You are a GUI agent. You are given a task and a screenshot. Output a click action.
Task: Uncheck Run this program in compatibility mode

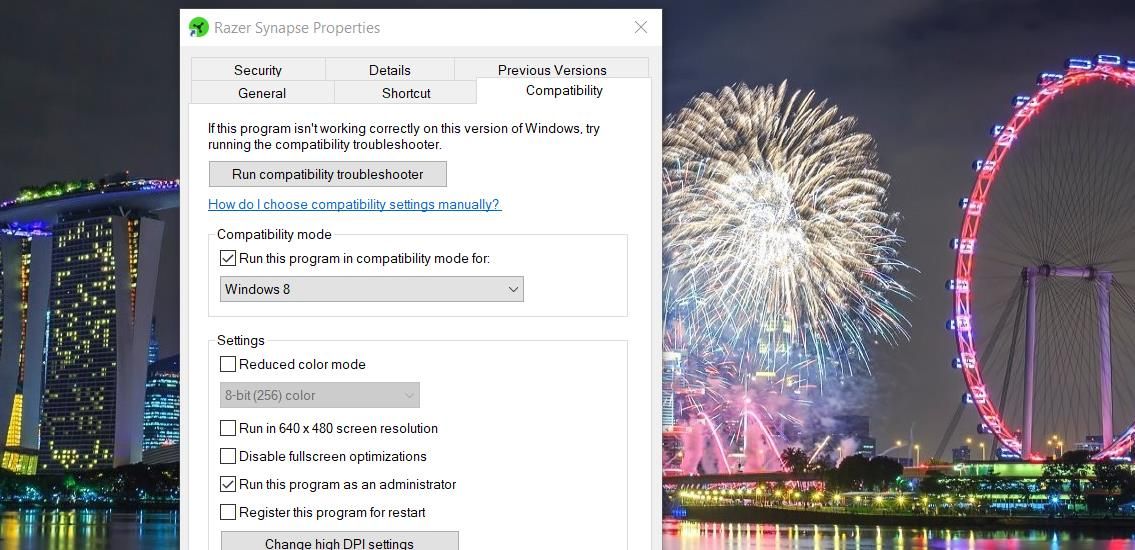[x=228, y=258]
